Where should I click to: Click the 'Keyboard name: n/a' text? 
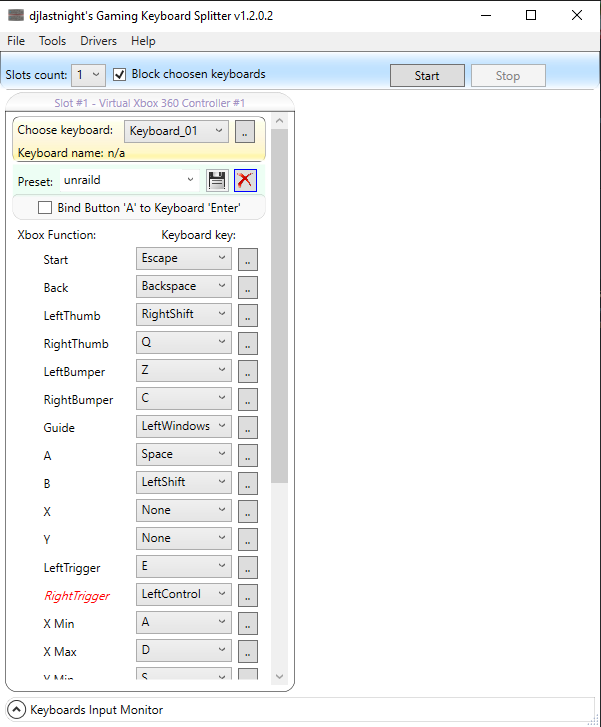click(71, 153)
